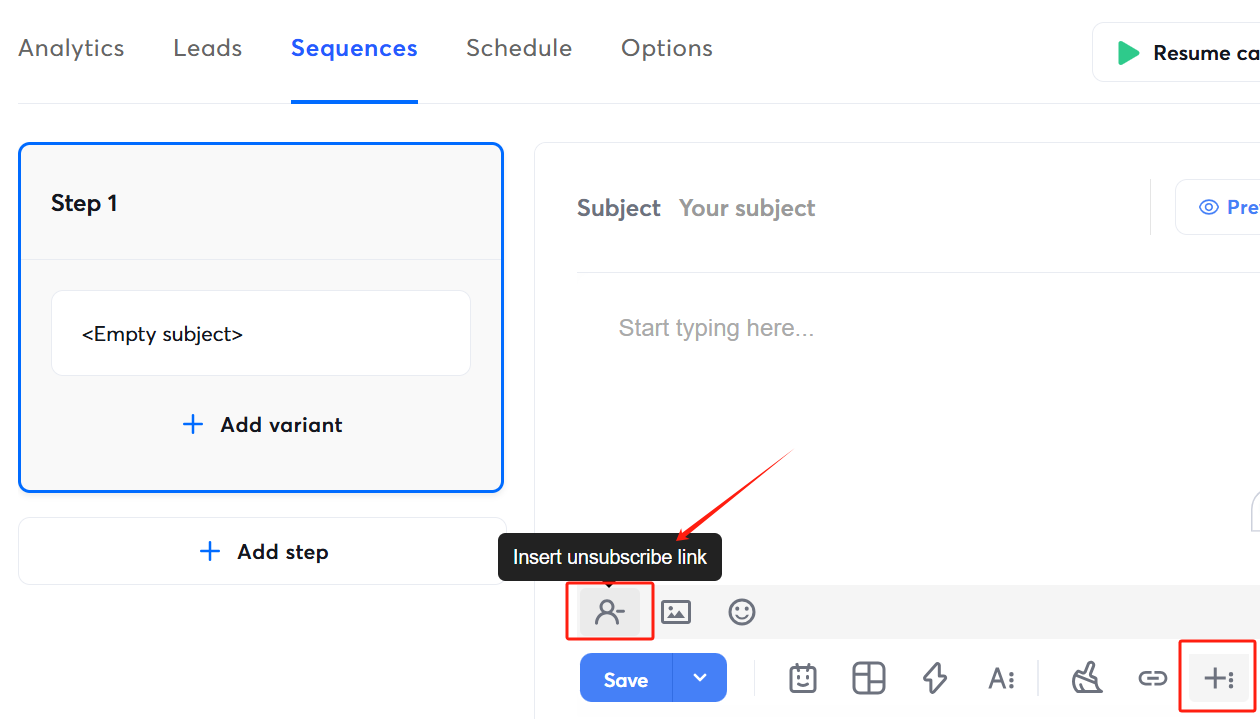Open the add-more plus icon

1218,678
